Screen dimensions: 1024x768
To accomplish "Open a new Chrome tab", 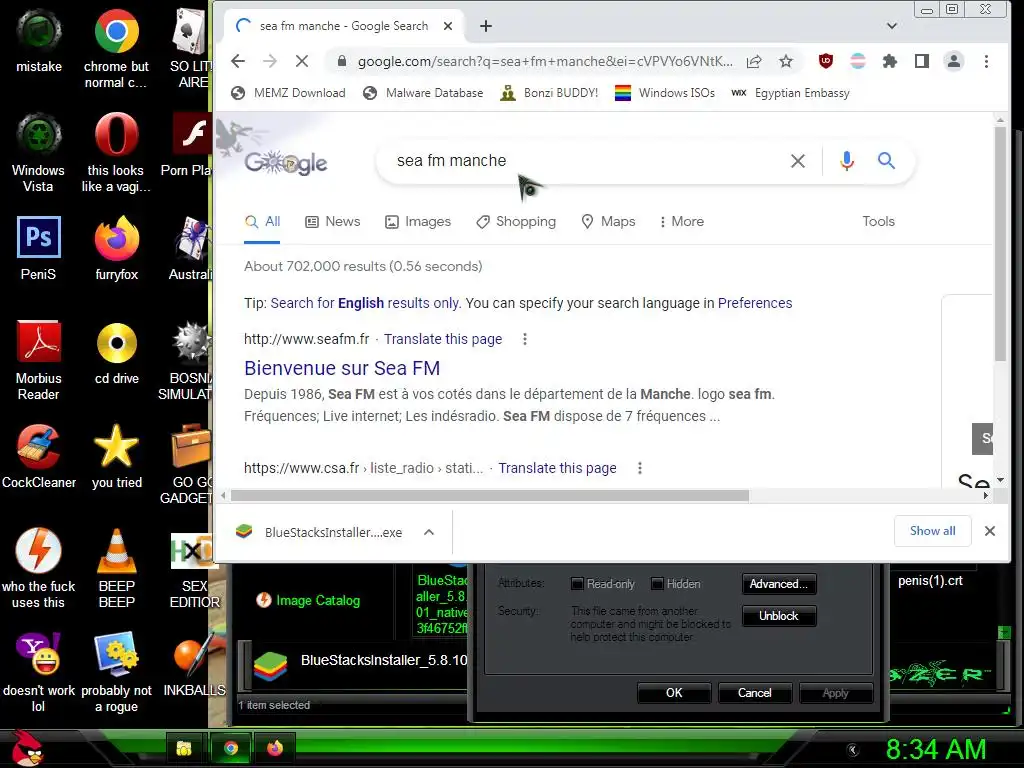I will point(486,26).
